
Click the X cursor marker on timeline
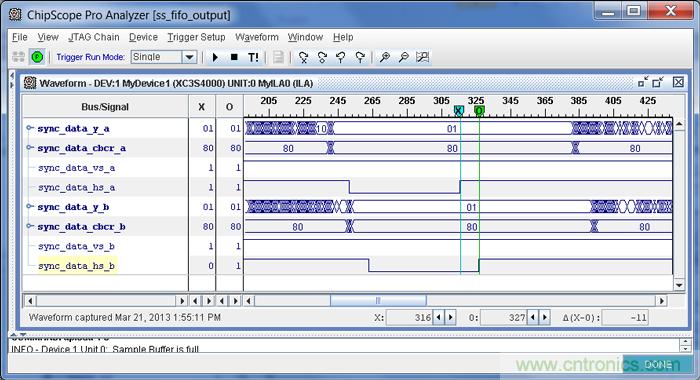click(x=458, y=110)
